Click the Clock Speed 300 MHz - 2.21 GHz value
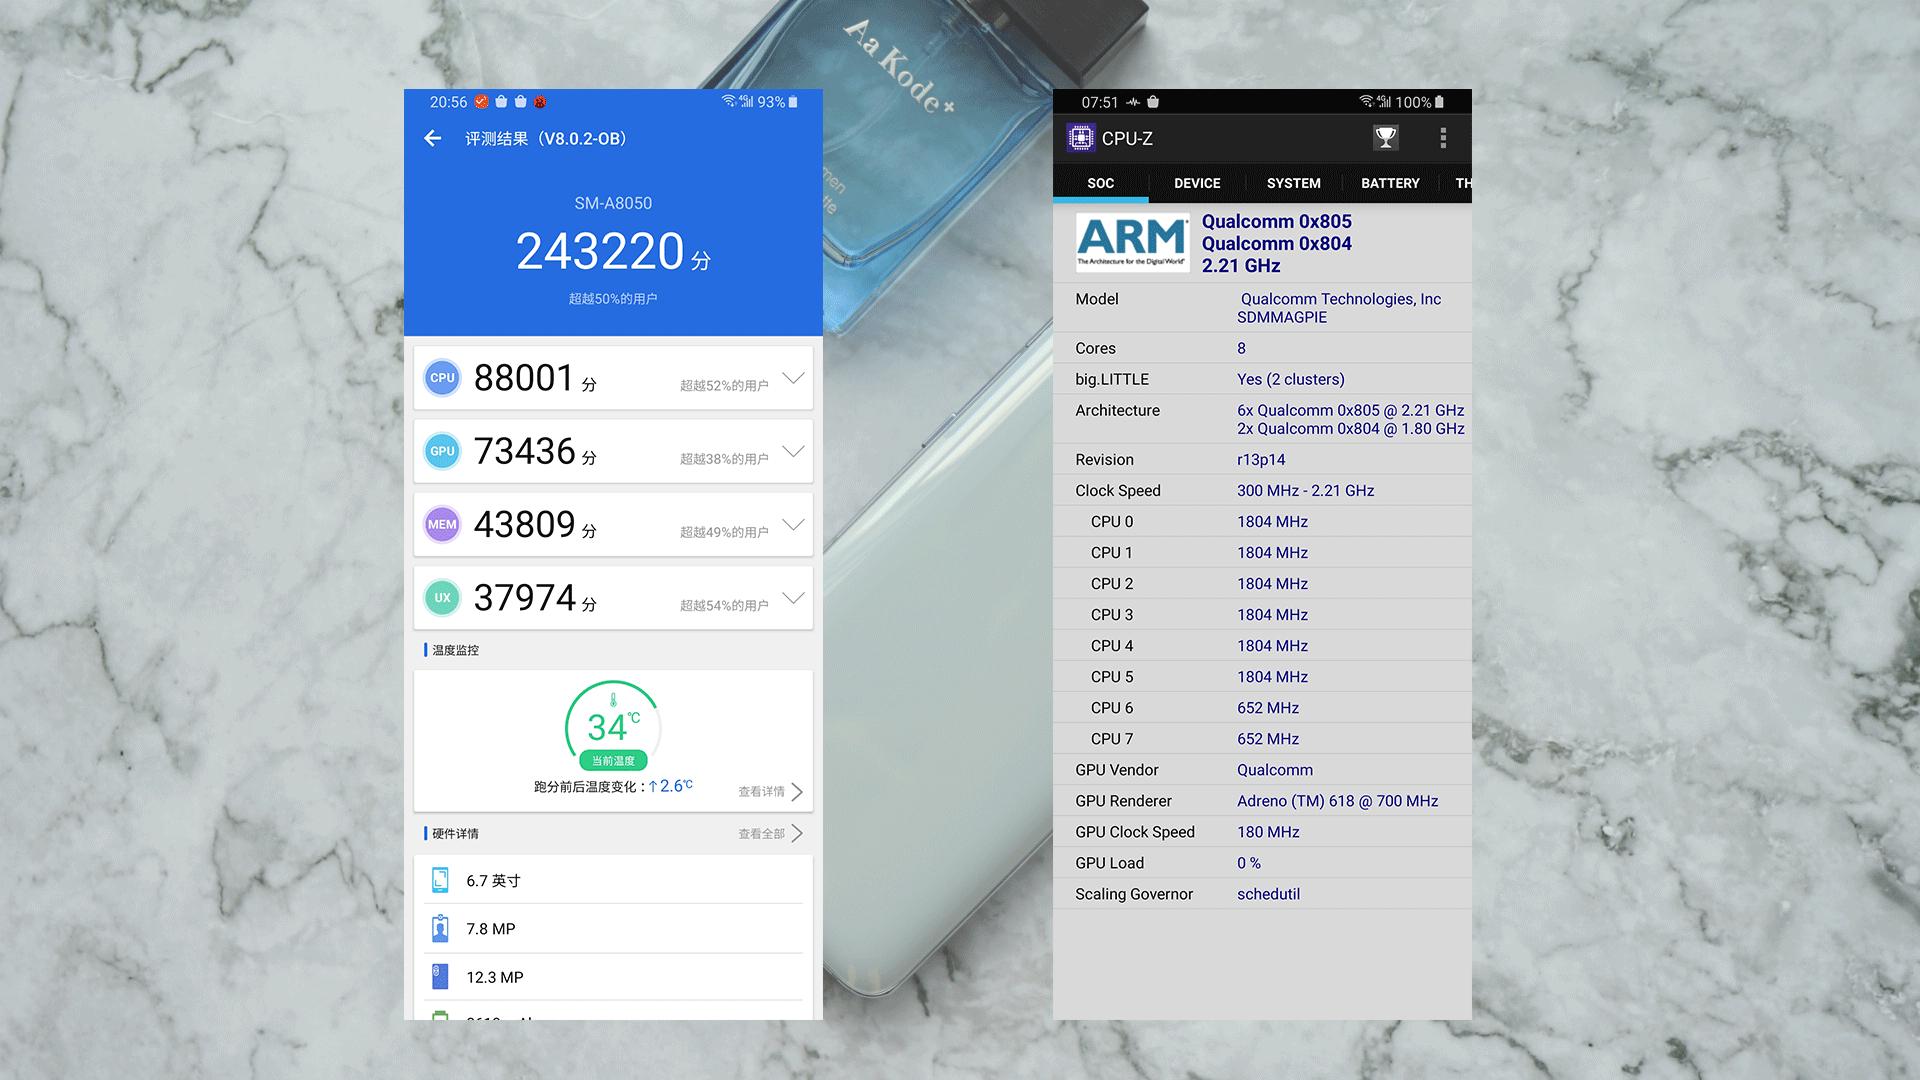This screenshot has height=1080, width=1920. click(x=1305, y=491)
